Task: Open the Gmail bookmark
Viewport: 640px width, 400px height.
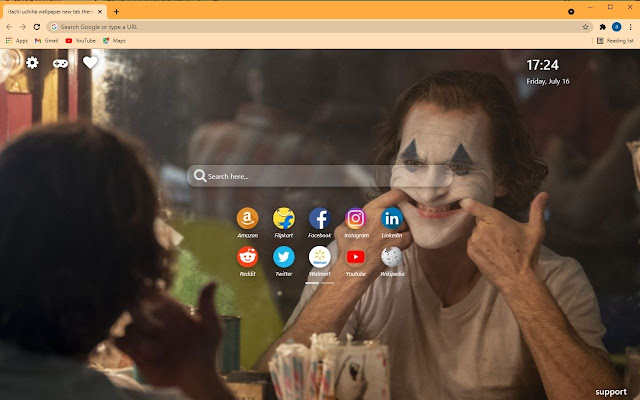Action: click(x=47, y=40)
